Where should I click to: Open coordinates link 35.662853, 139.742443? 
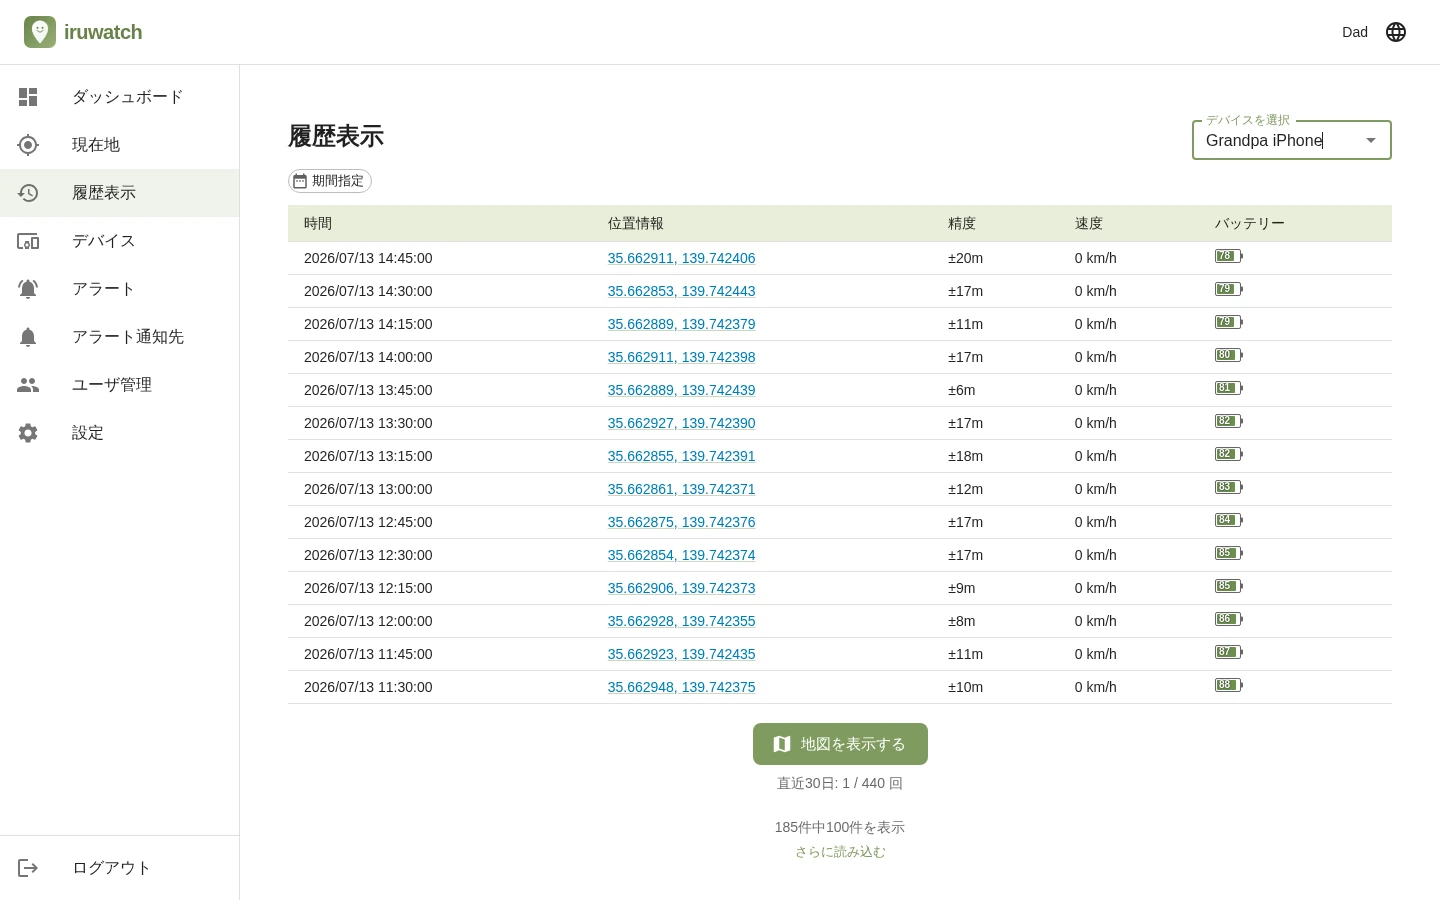(682, 291)
